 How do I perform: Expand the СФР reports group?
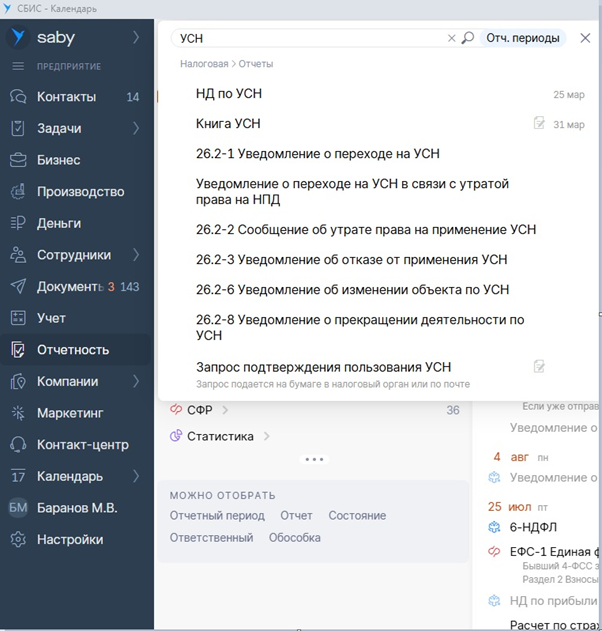coord(225,410)
